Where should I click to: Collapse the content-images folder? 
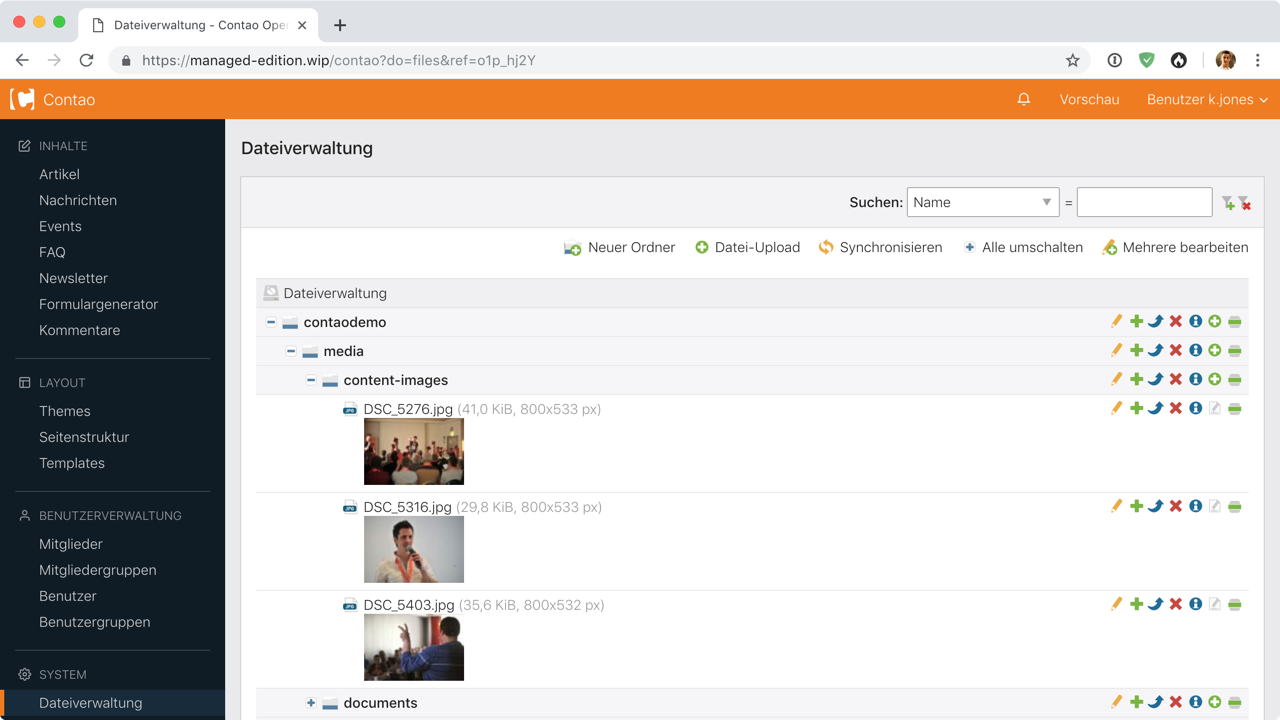tap(311, 380)
